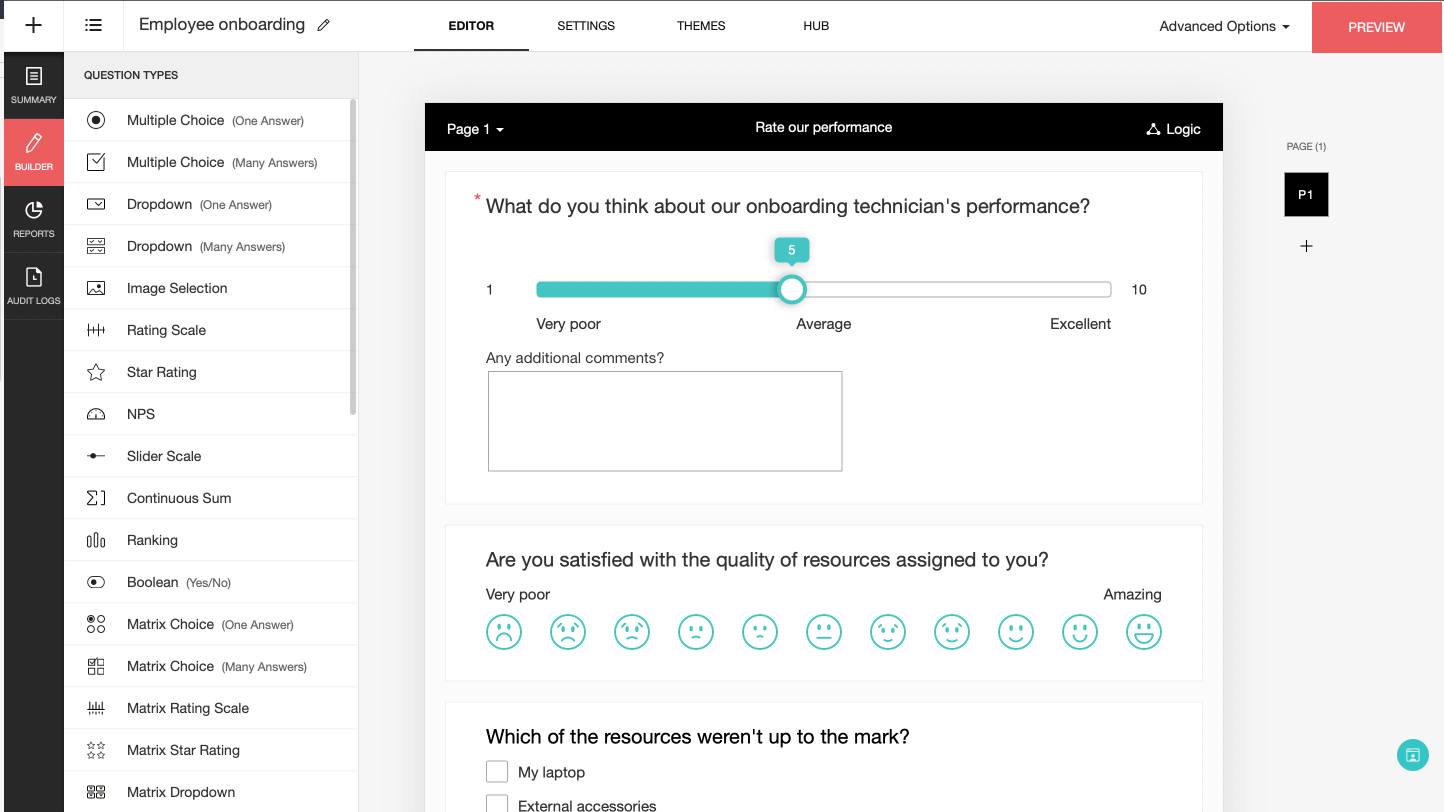The height and width of the screenshot is (812, 1444).
Task: Check the My laptop checkbox
Action: [497, 771]
